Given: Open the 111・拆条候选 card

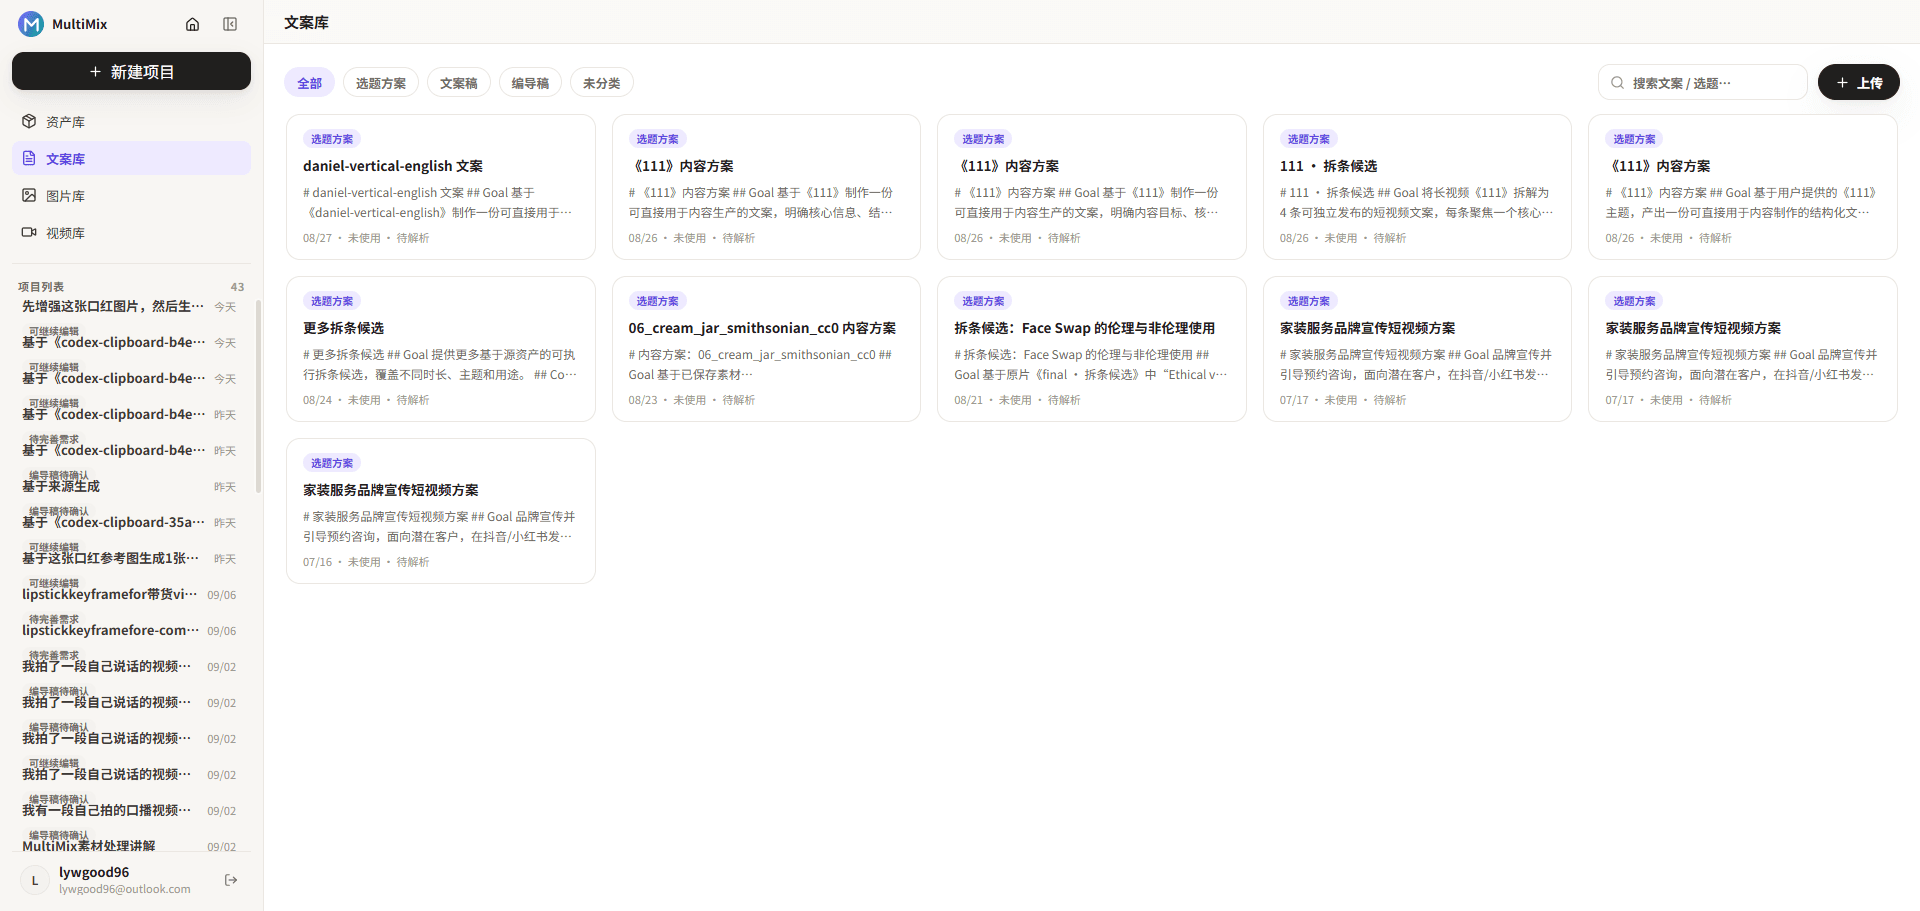Looking at the screenshot, I should (1417, 187).
